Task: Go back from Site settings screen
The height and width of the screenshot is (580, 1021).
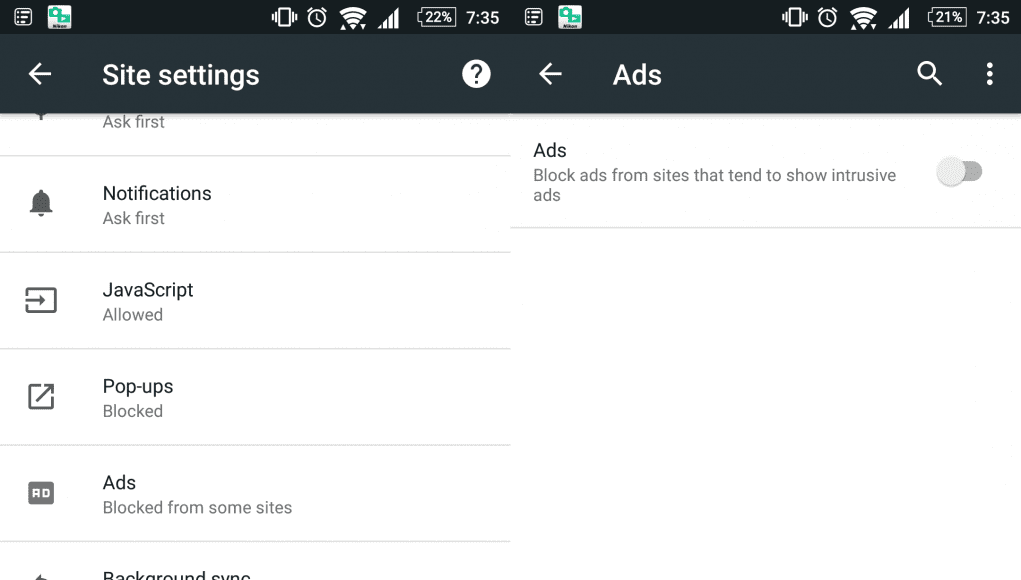Action: coord(40,74)
